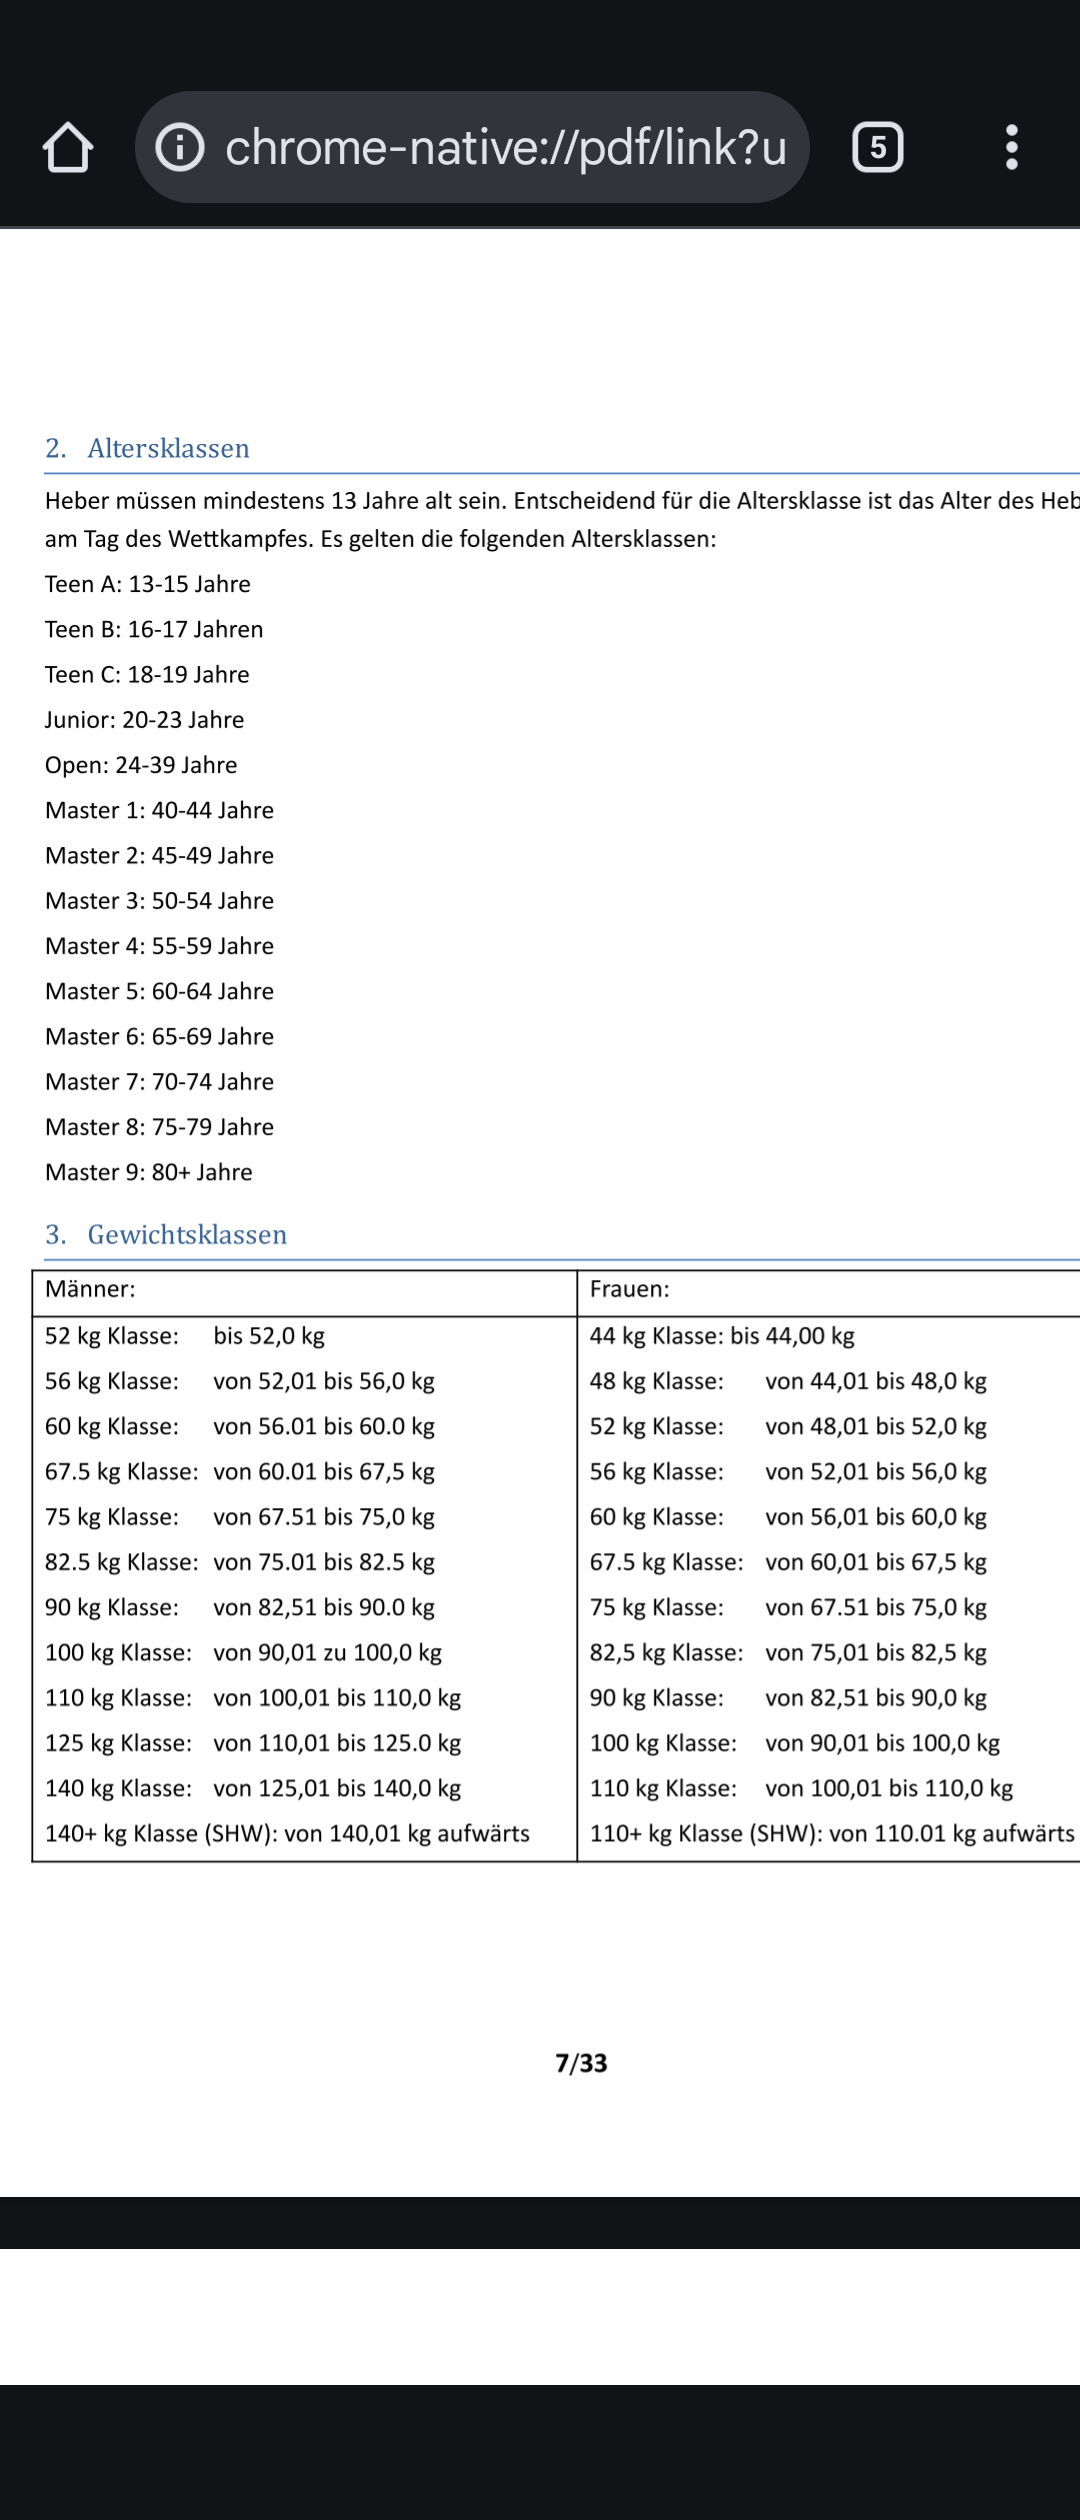Tap the "Junior: 20-23 Jahre" line

click(145, 720)
